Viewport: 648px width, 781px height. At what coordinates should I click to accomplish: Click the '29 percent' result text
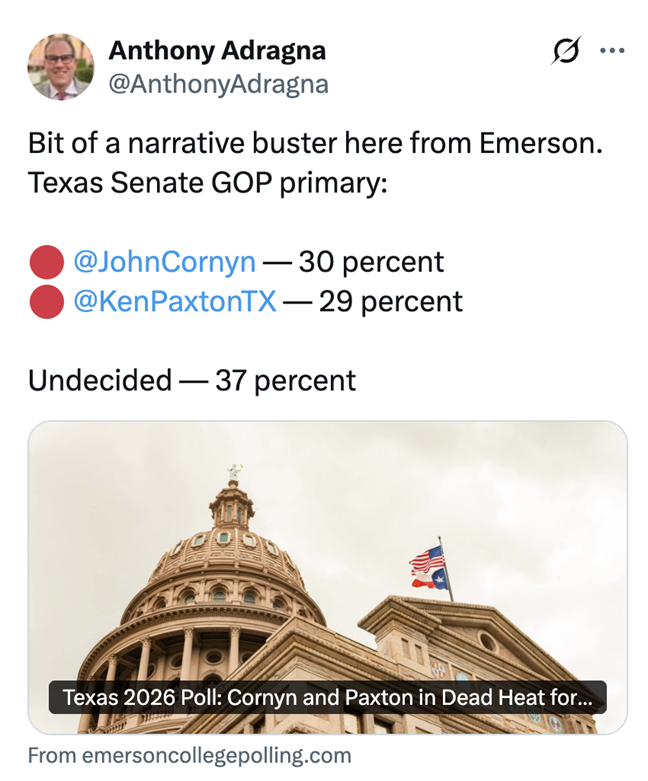pos(391,301)
